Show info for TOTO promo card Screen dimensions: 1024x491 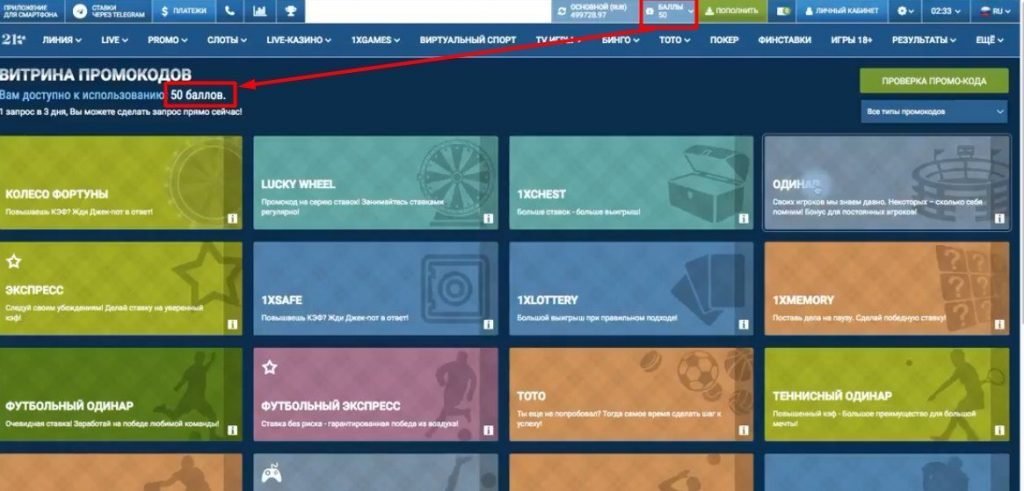coord(744,430)
